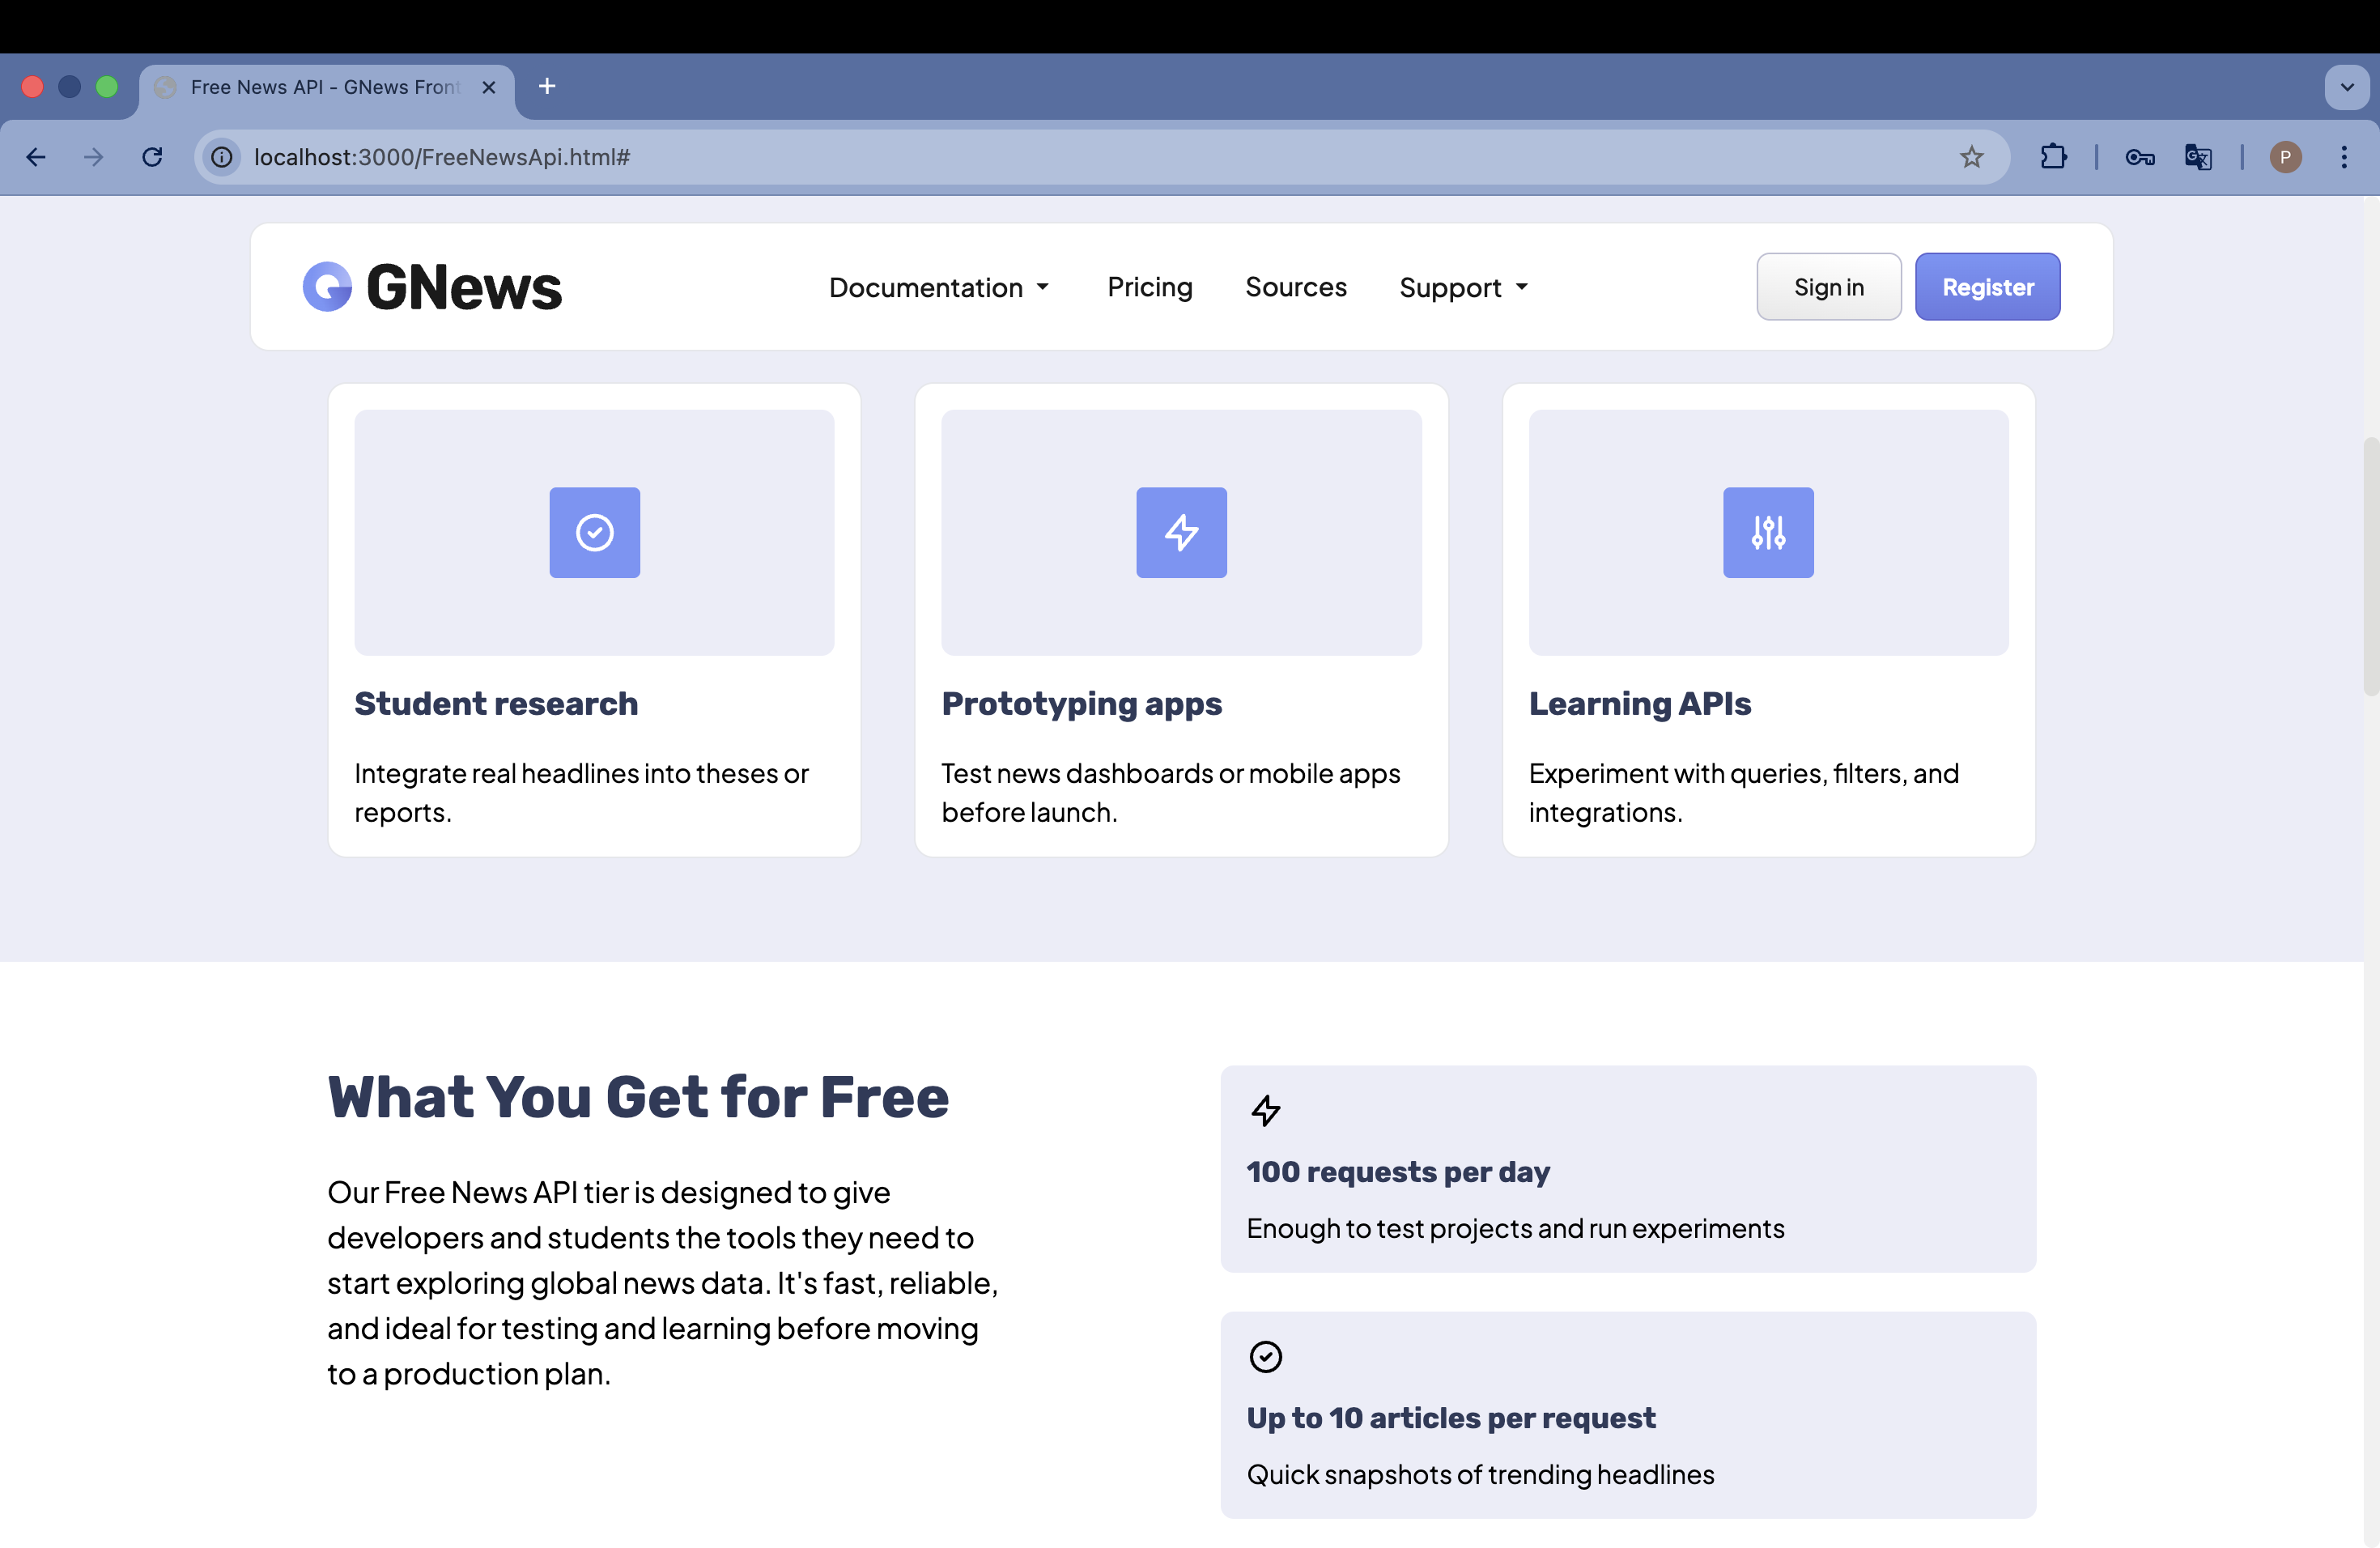Image resolution: width=2380 pixels, height=1548 pixels.
Task: Bookmark this page with the star icon
Action: [1971, 157]
